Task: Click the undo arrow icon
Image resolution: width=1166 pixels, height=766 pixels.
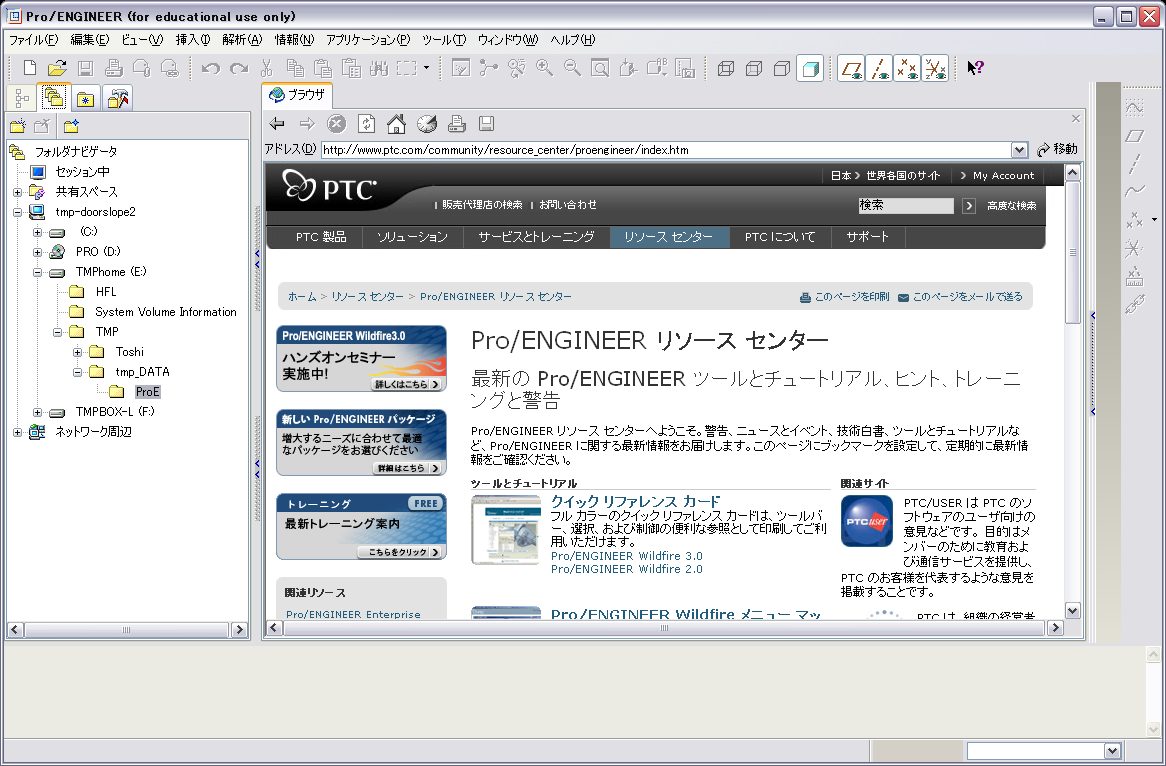Action: point(210,68)
